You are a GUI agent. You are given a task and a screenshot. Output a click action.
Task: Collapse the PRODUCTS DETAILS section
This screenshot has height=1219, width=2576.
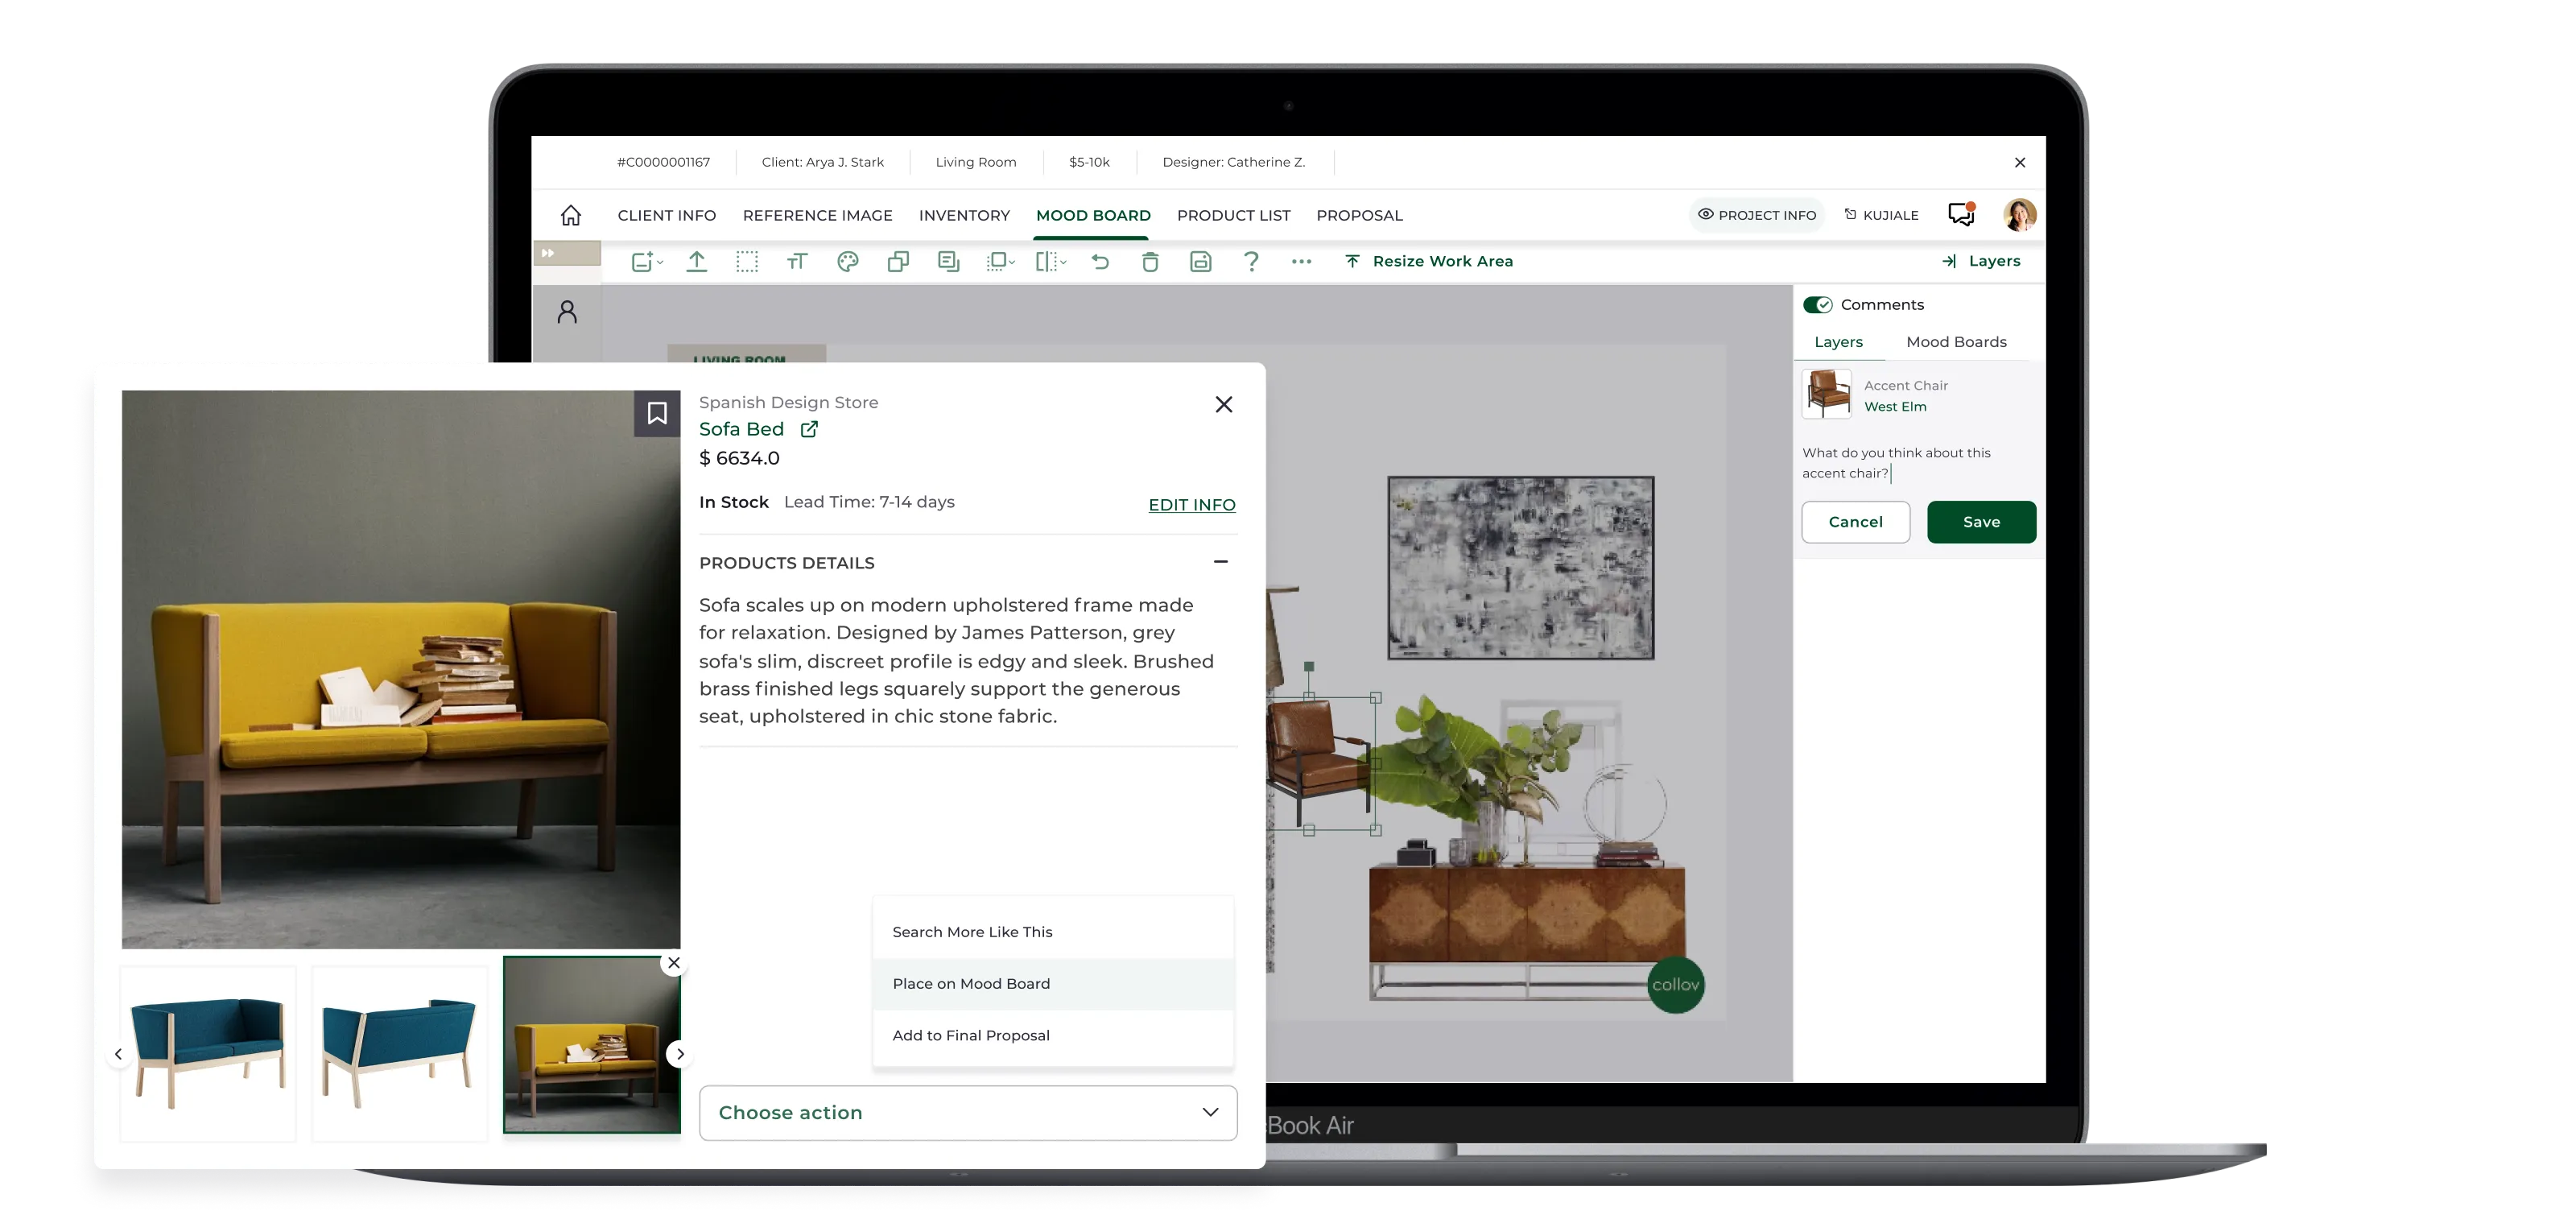(1220, 562)
